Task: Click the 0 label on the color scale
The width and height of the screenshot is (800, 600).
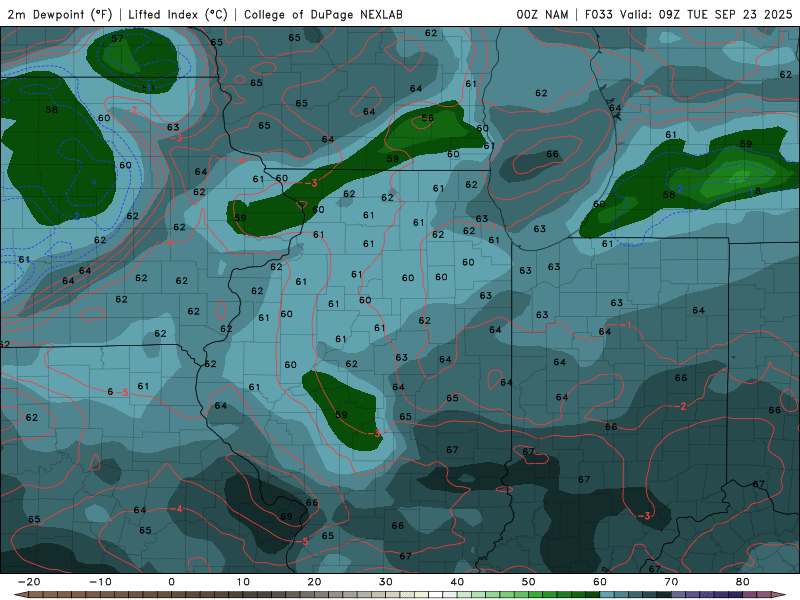Action: (171, 582)
